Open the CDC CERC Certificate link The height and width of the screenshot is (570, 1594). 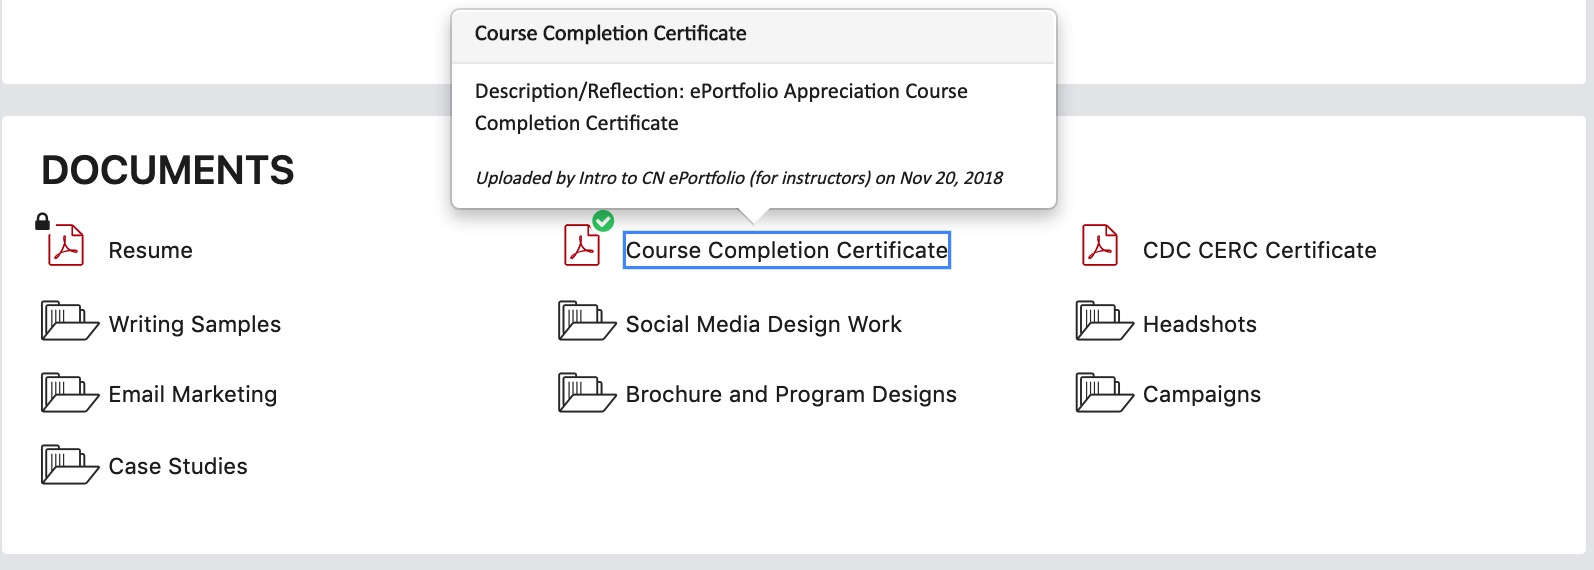point(1259,250)
